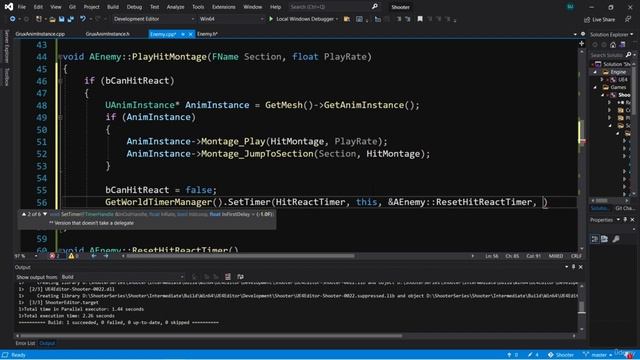Image resolution: width=640 pixels, height=360 pixels.
Task: Click the Bookmark icon in toolbar
Action: point(420,19)
